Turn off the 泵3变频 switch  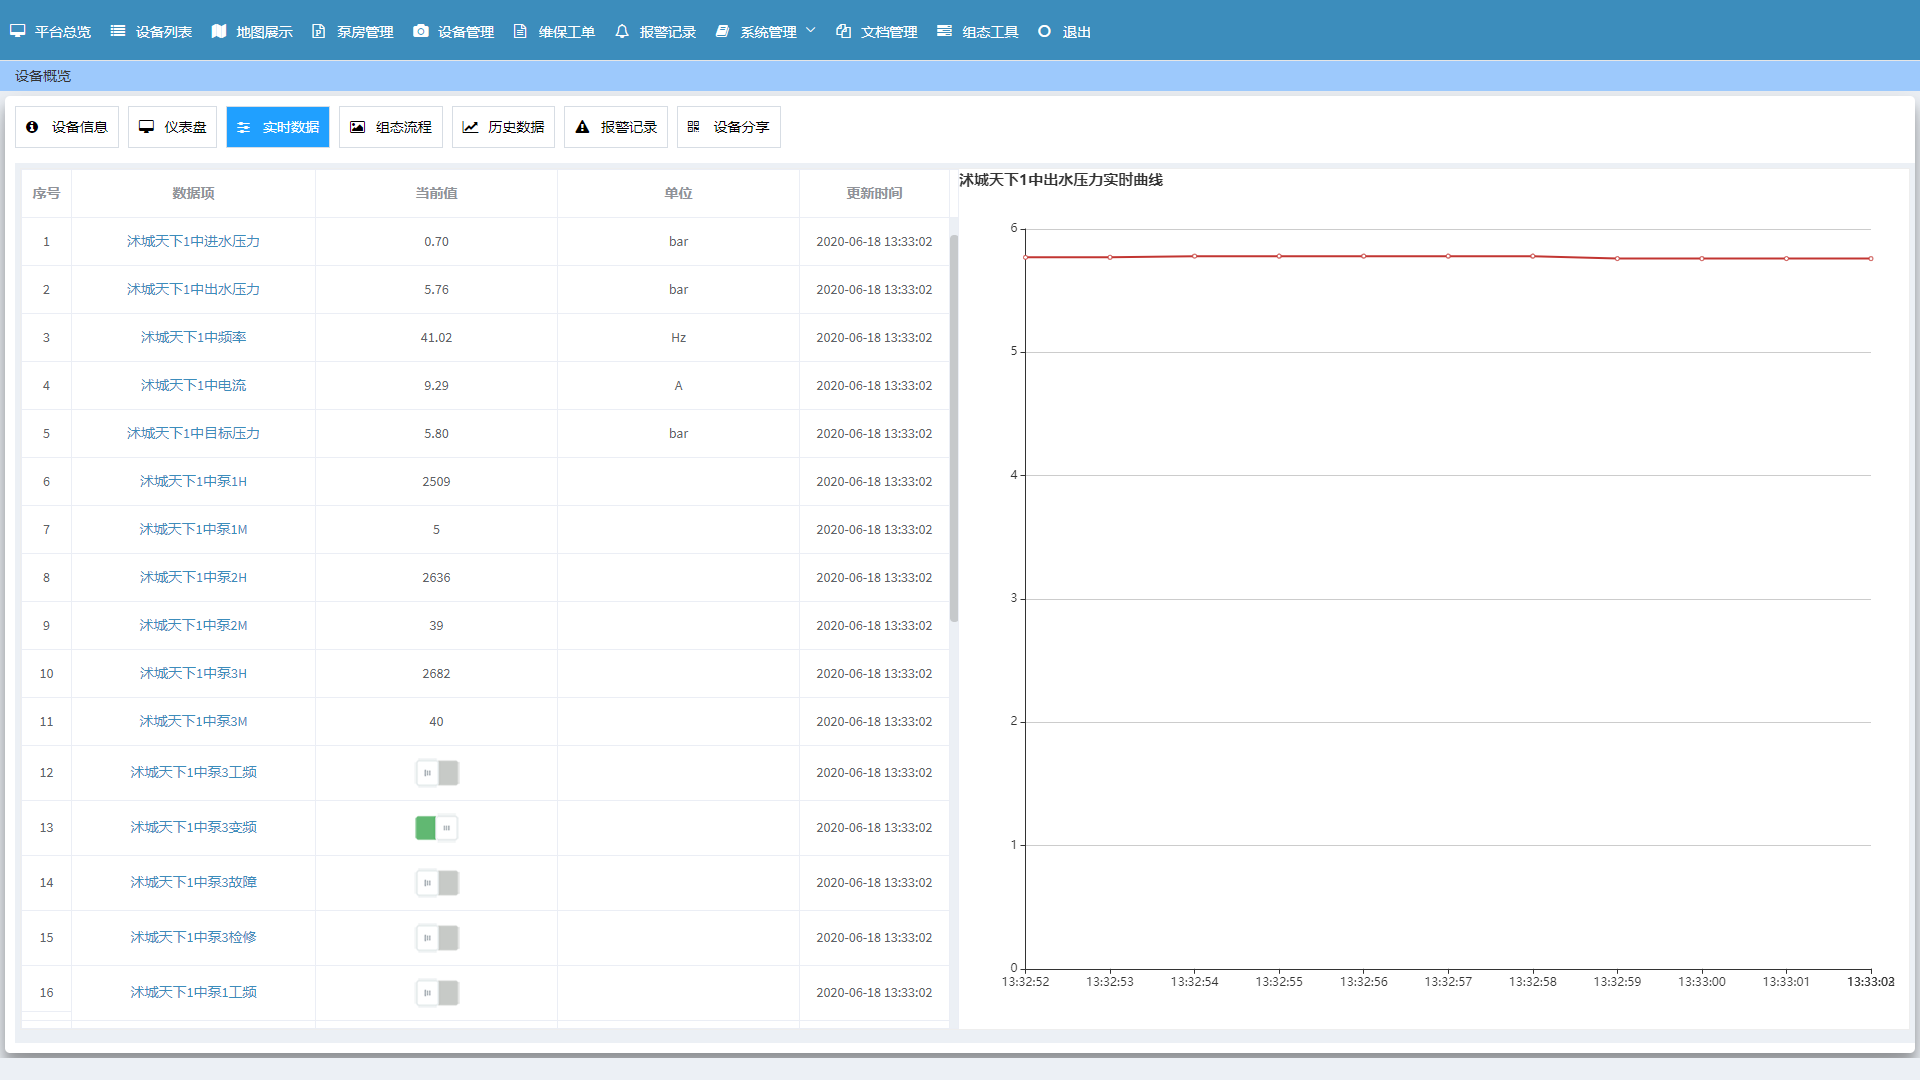pos(437,828)
